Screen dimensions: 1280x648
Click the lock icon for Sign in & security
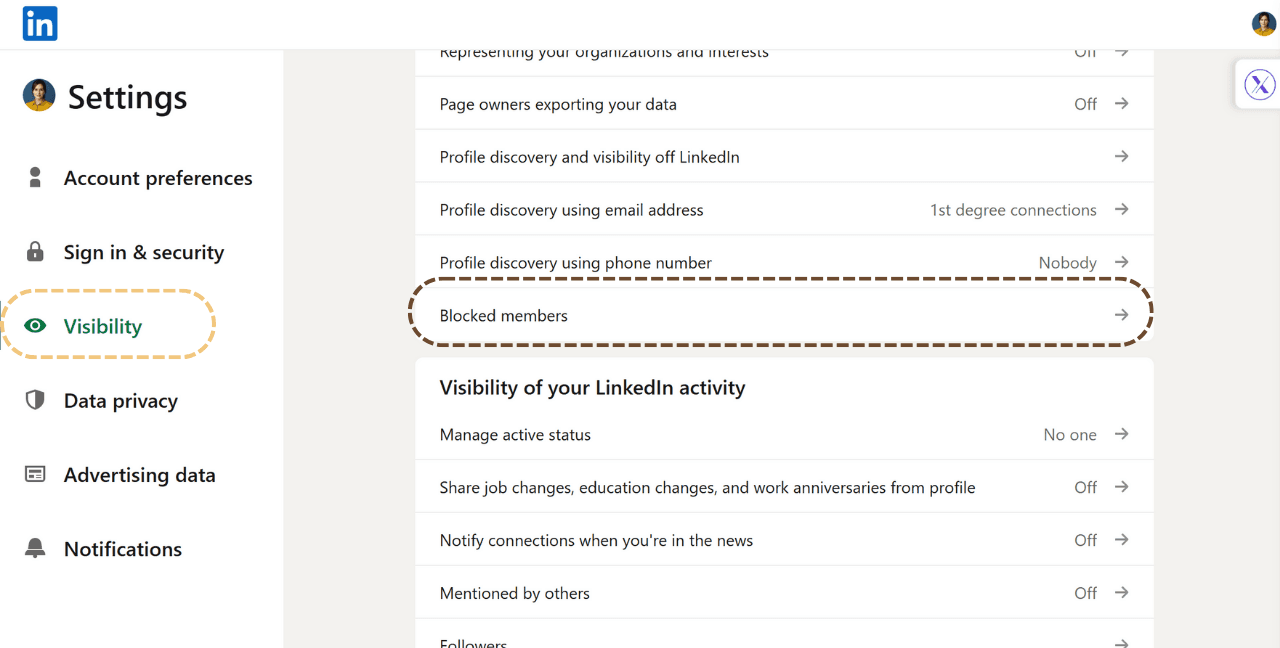point(35,252)
